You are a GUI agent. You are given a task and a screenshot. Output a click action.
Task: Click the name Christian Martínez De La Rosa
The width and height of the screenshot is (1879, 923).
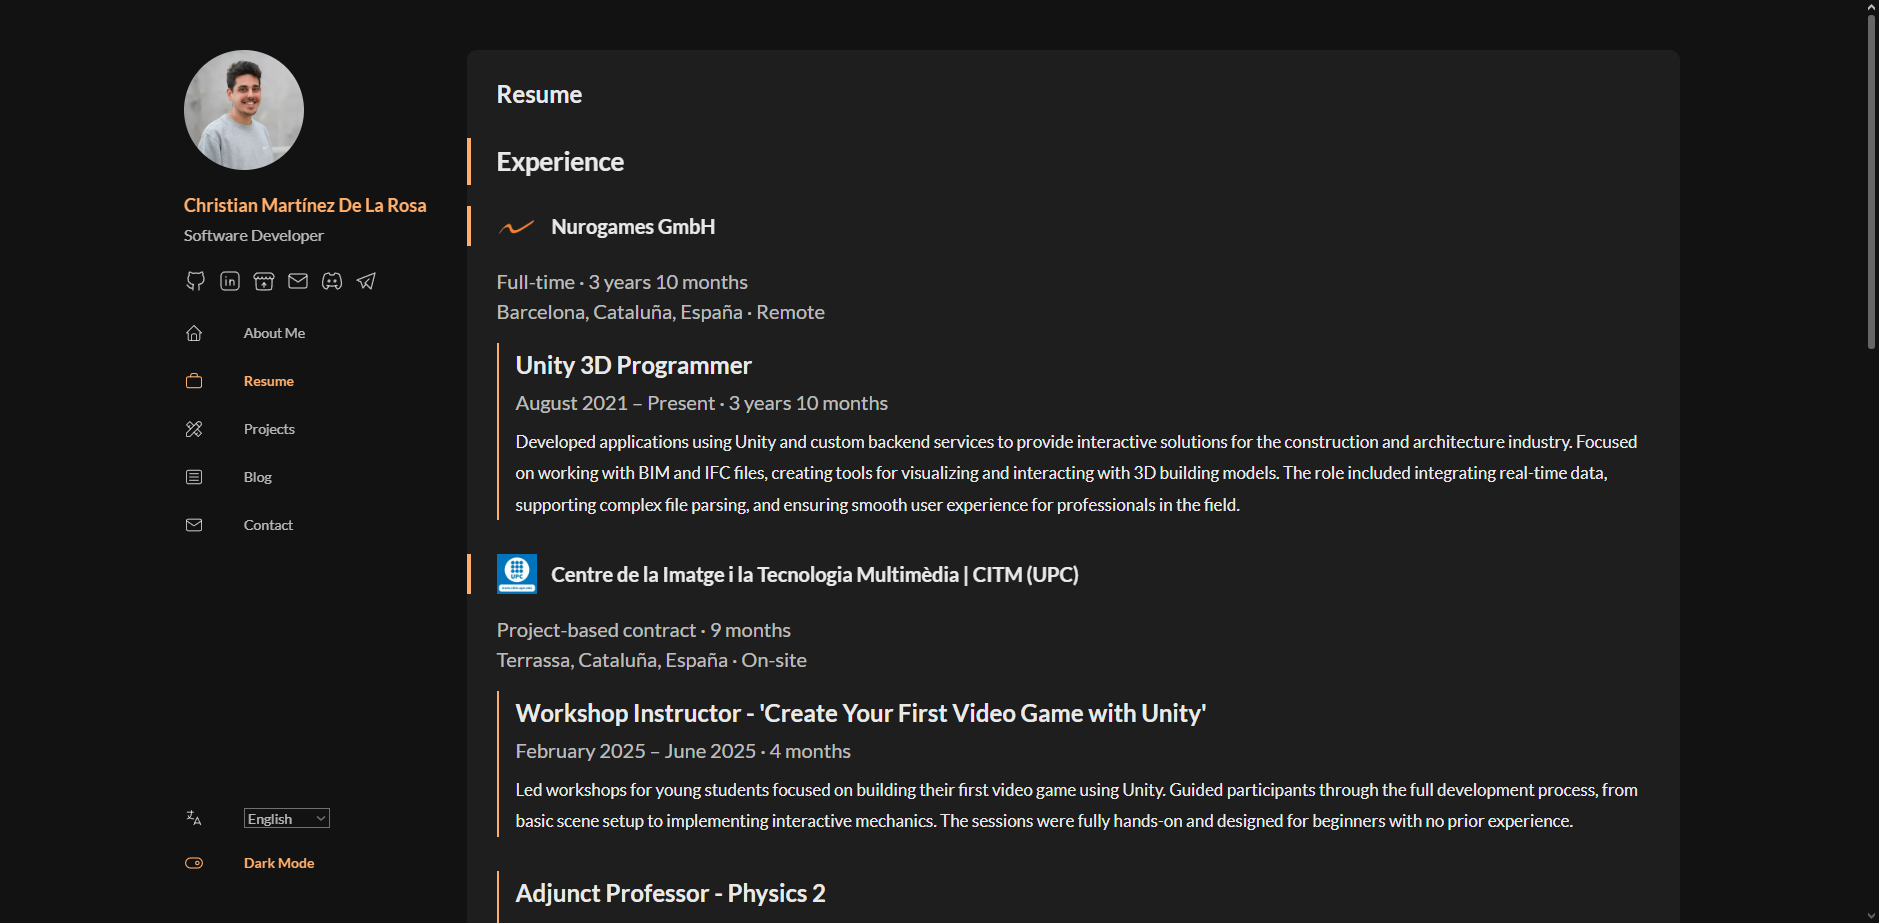pos(305,205)
